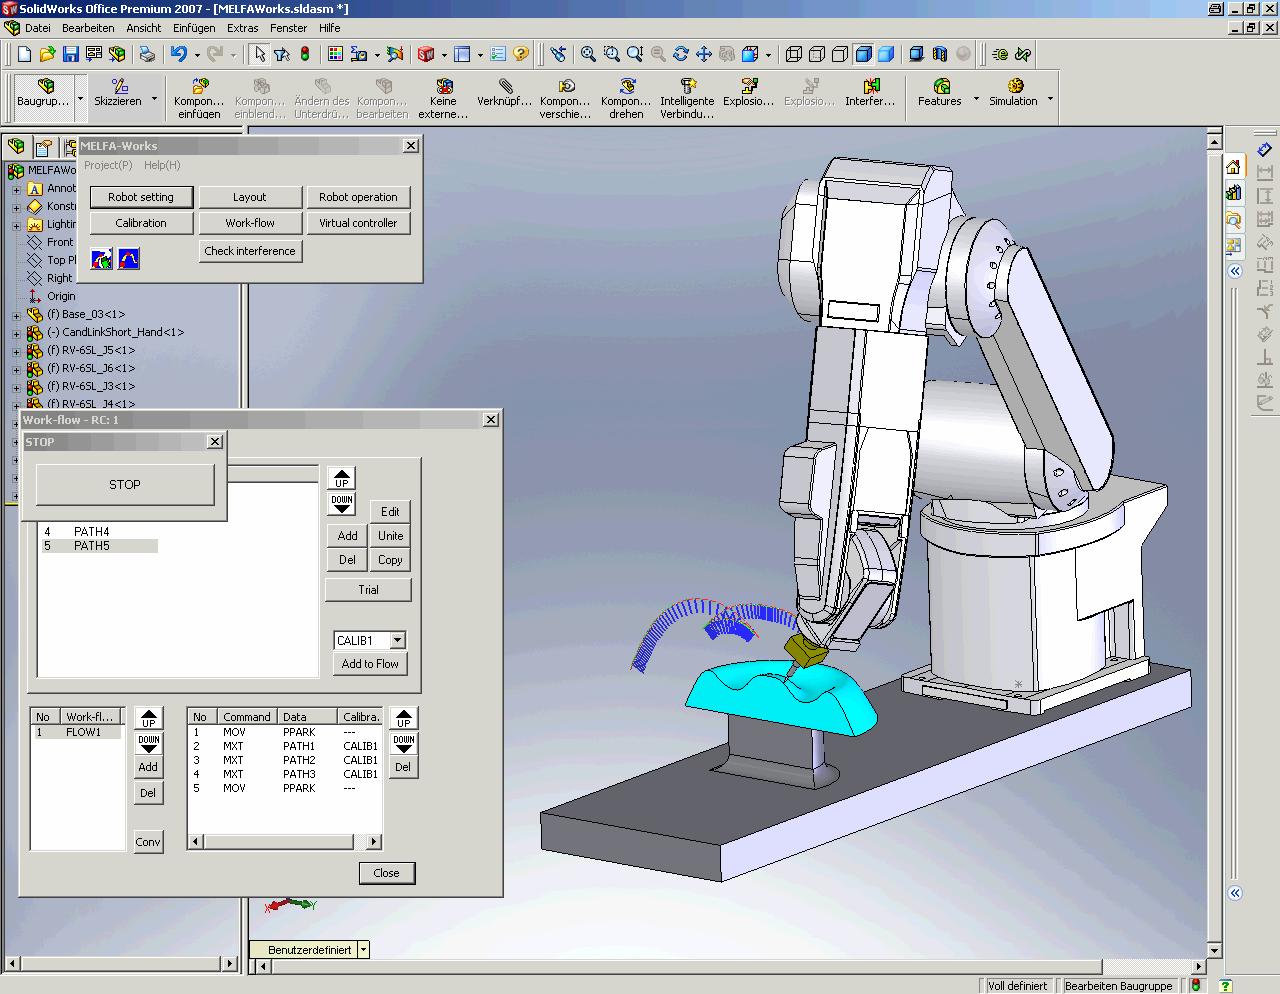The image size is (1280, 994).
Task: Click the Unite button
Action: click(x=390, y=536)
